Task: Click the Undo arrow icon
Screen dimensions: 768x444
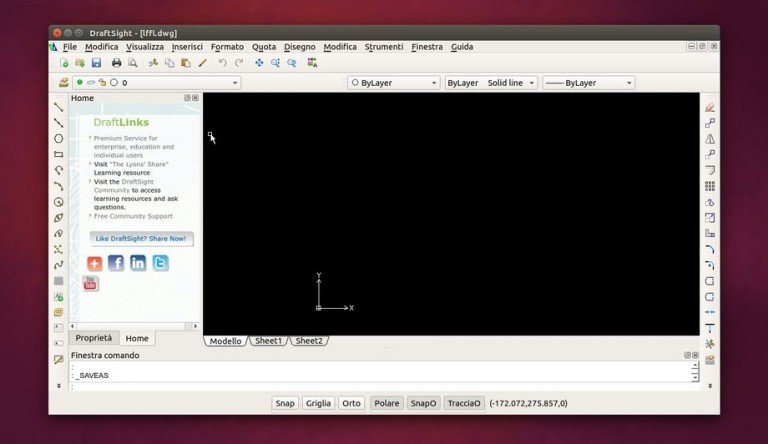Action: pos(222,63)
